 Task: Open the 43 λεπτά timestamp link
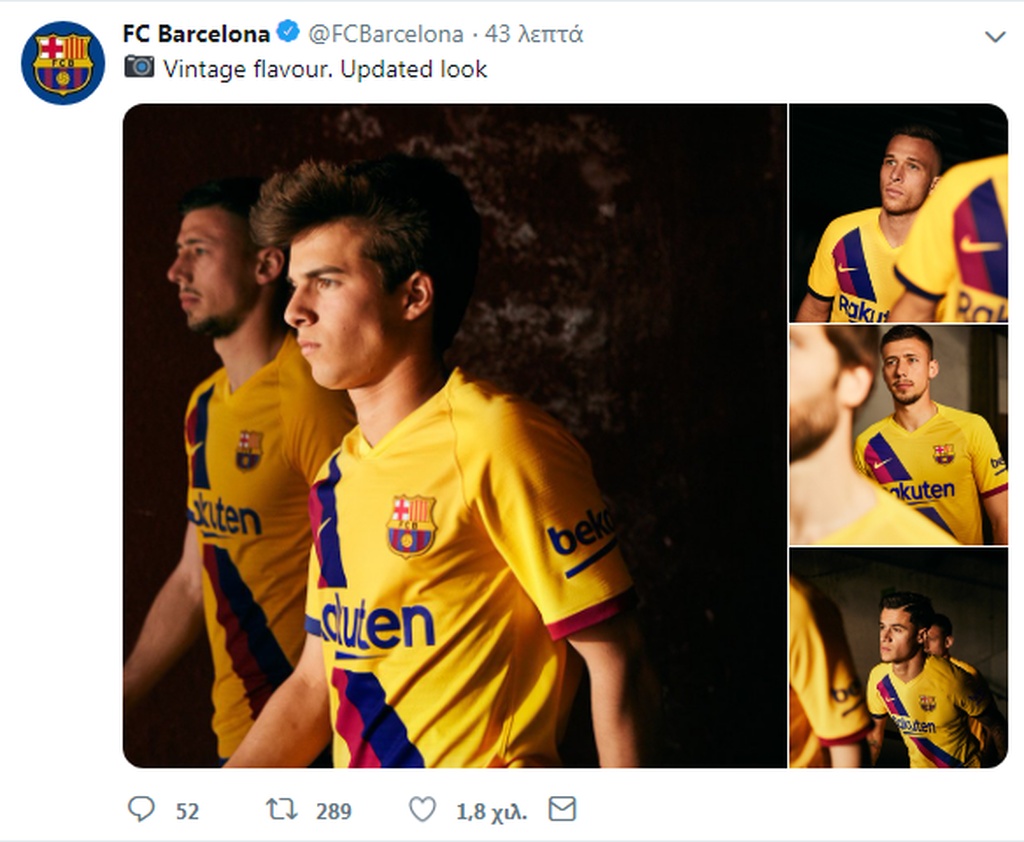534,34
